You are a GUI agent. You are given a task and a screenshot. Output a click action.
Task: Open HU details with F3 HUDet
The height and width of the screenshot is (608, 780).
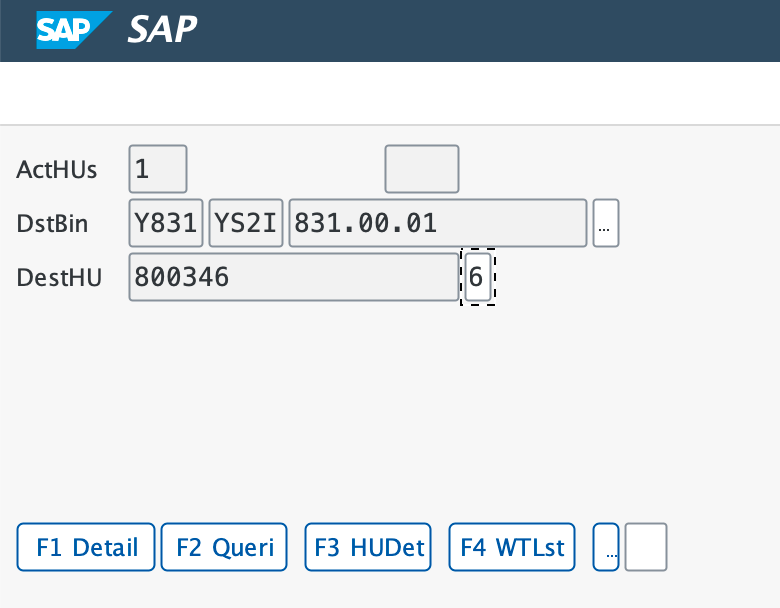pos(369,547)
